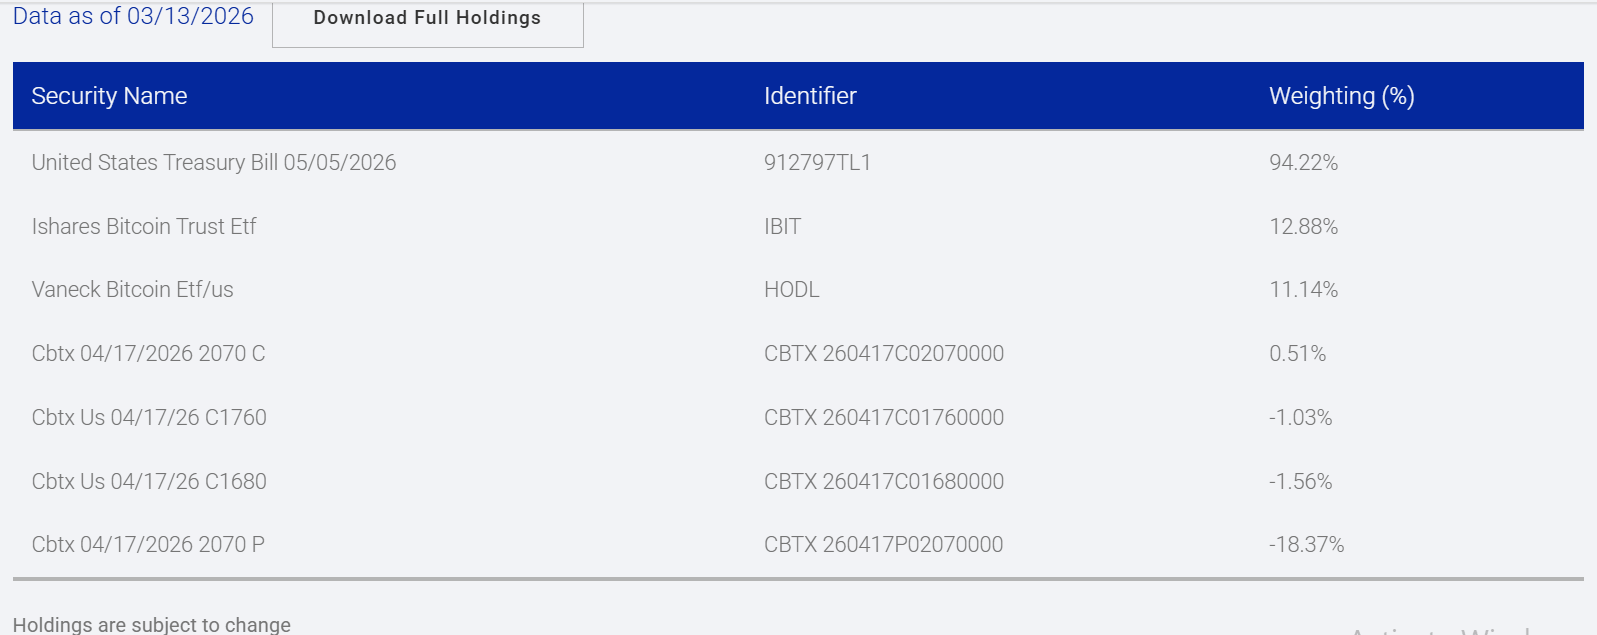The height and width of the screenshot is (635, 1597).
Task: Click the Weighting (%) column header
Action: pyautogui.click(x=1341, y=96)
